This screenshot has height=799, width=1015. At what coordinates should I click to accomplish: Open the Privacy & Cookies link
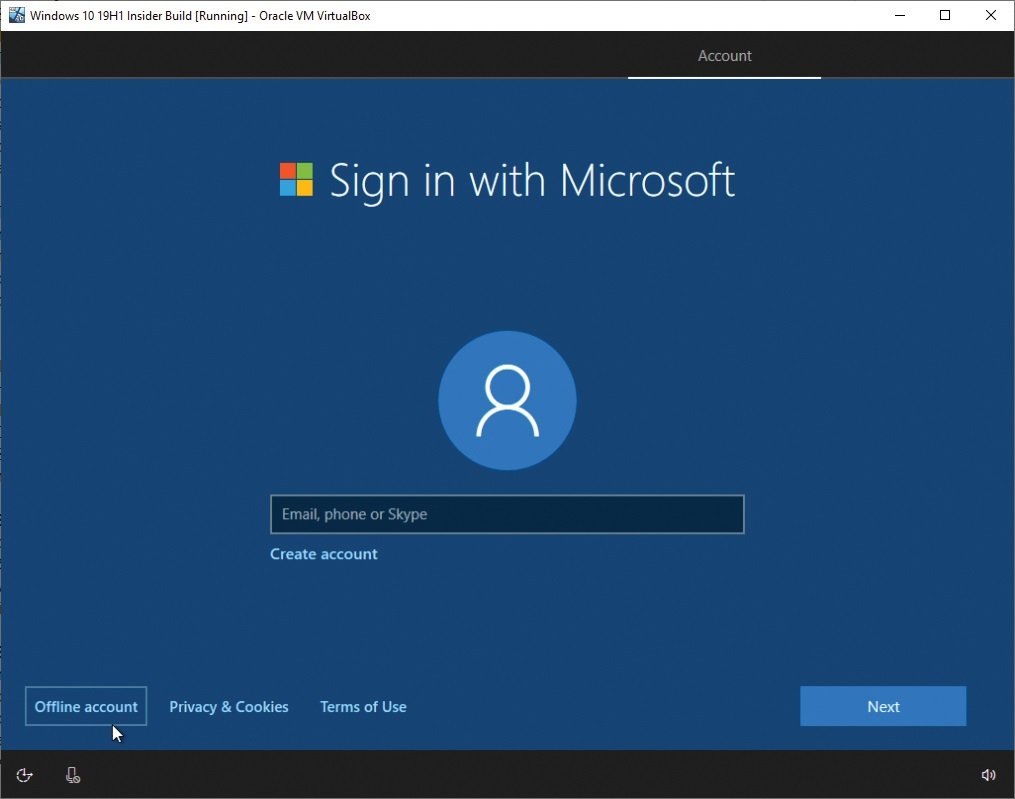click(229, 707)
